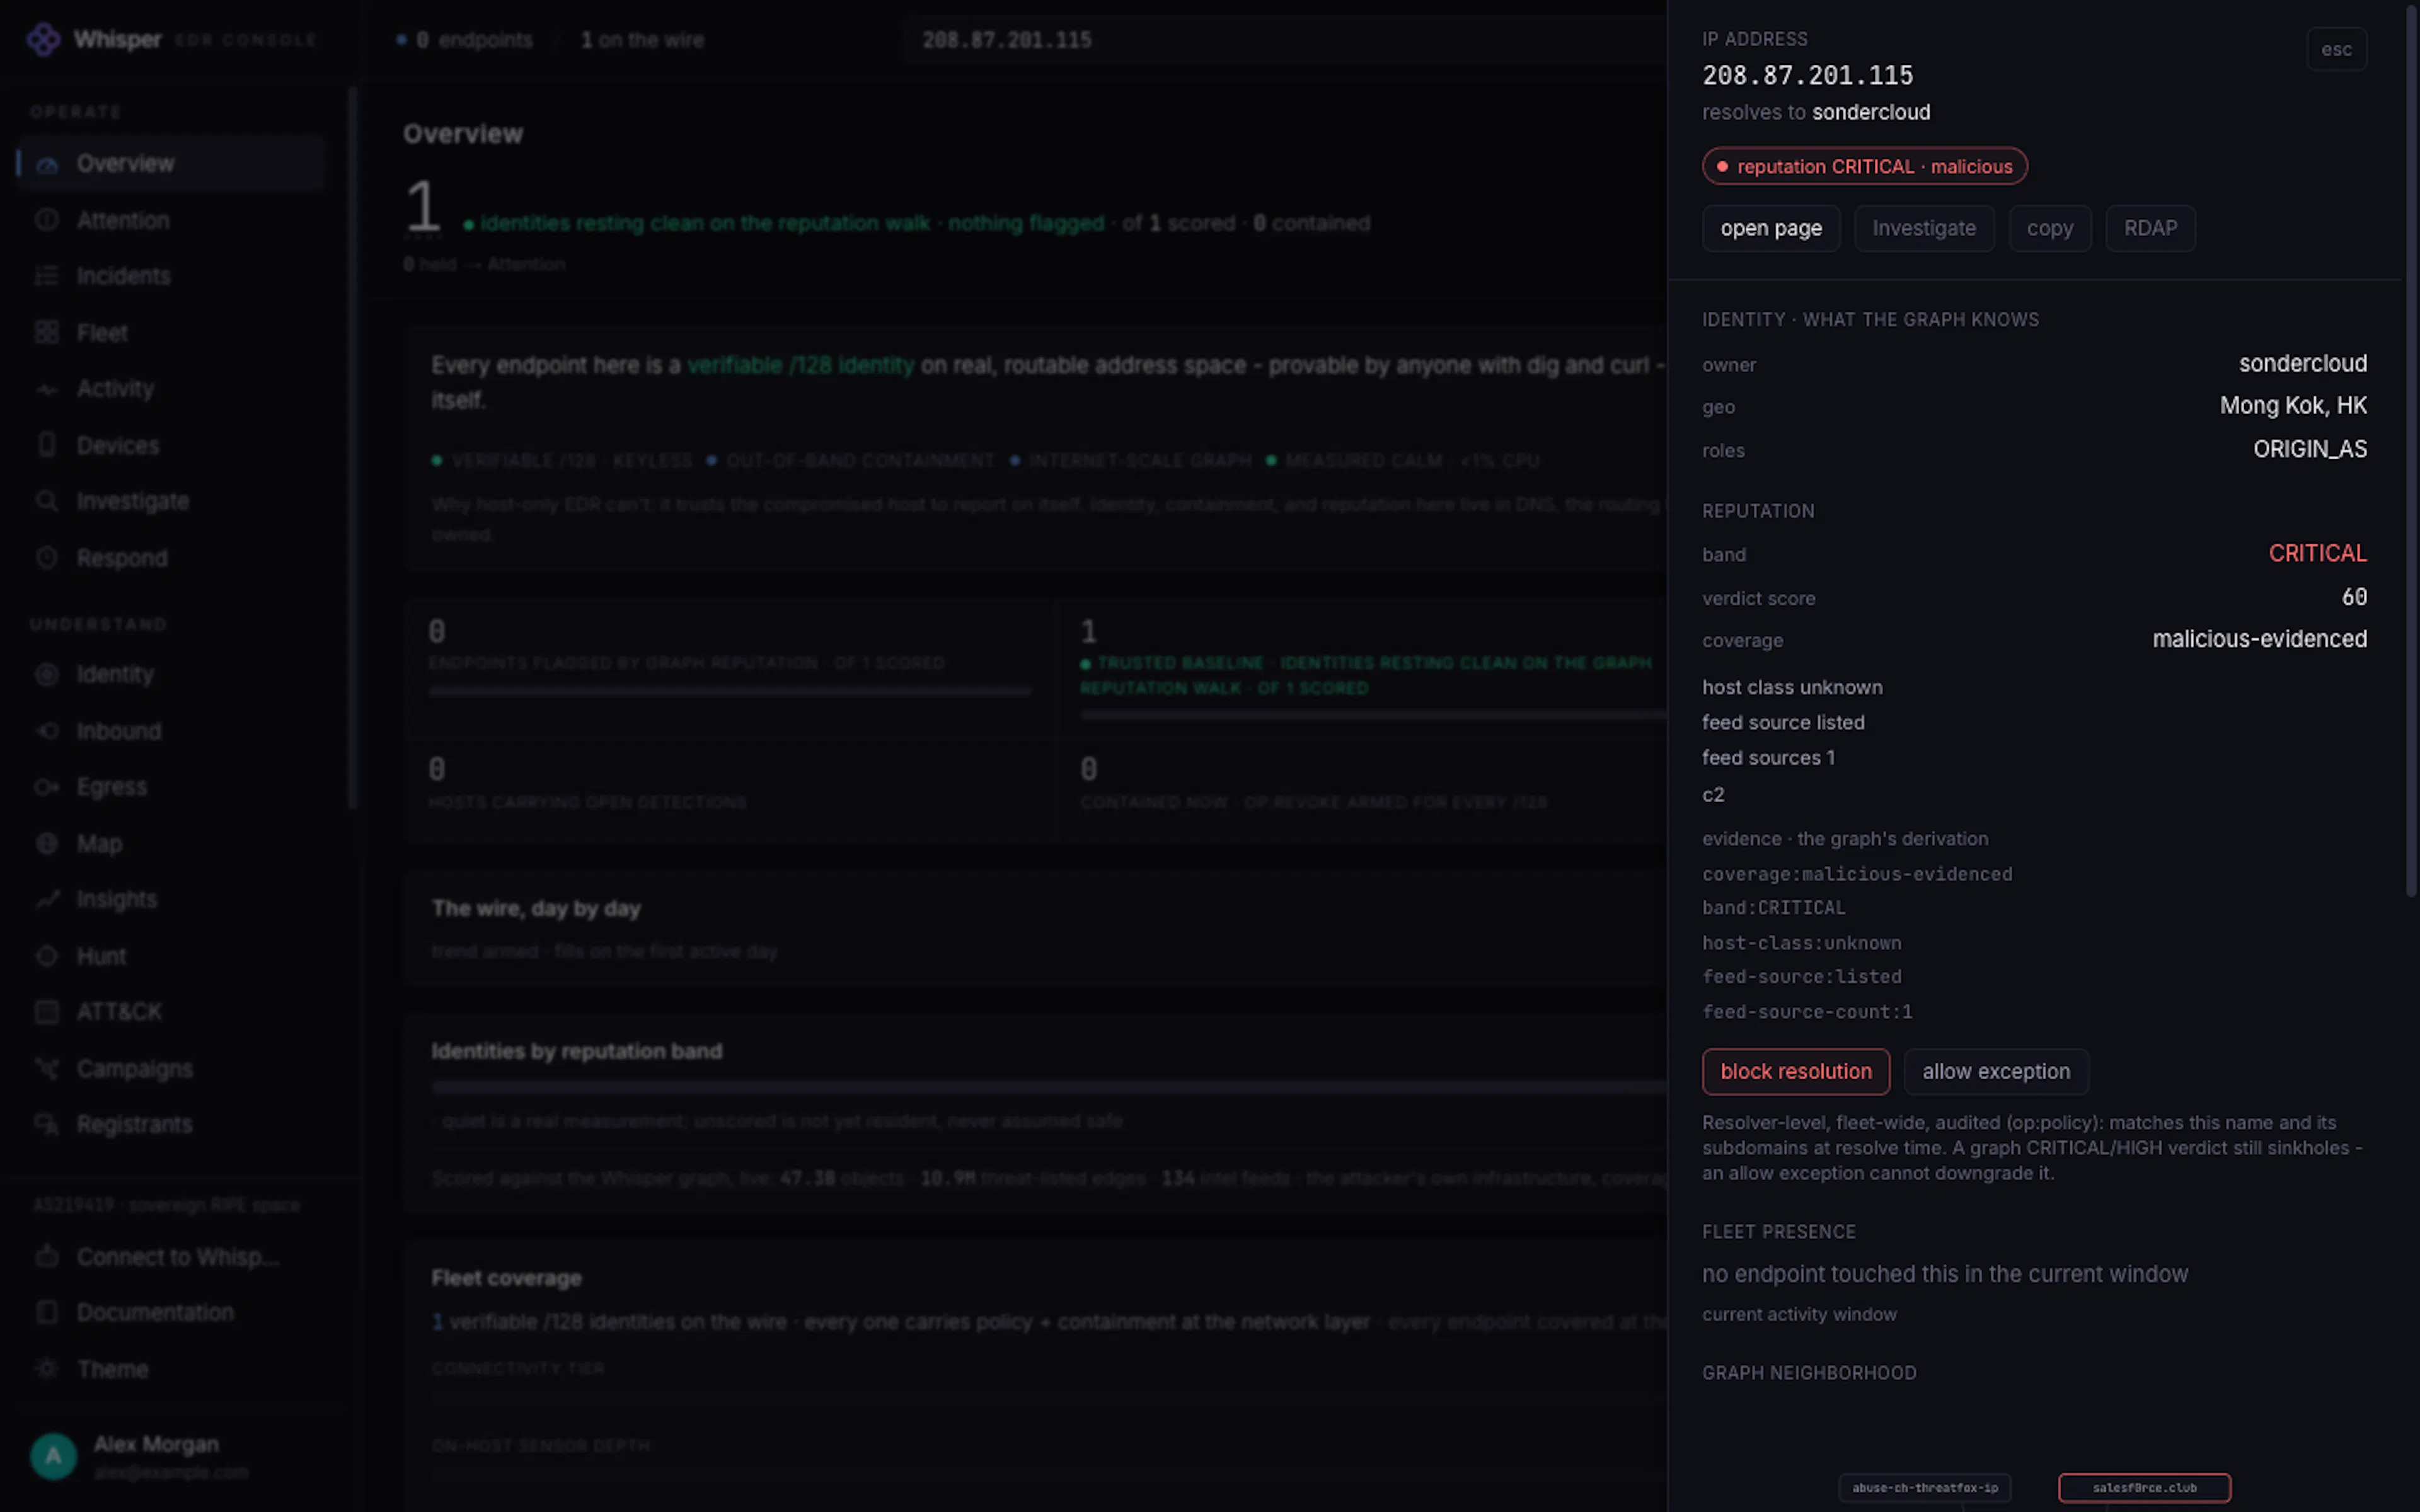Screen dimensions: 2420x1512
Task: Select the Incidents list icon
Action: tap(47, 276)
